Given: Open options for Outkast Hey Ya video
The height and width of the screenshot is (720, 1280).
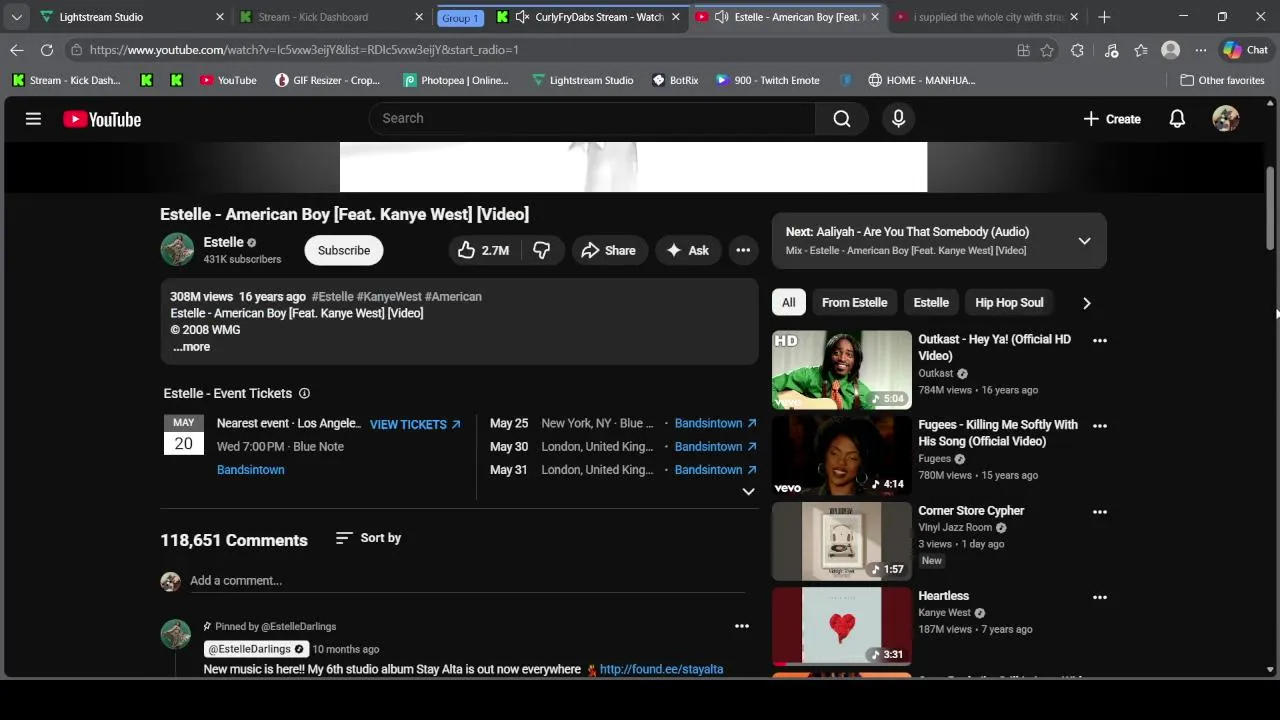Looking at the screenshot, I should click(x=1100, y=340).
